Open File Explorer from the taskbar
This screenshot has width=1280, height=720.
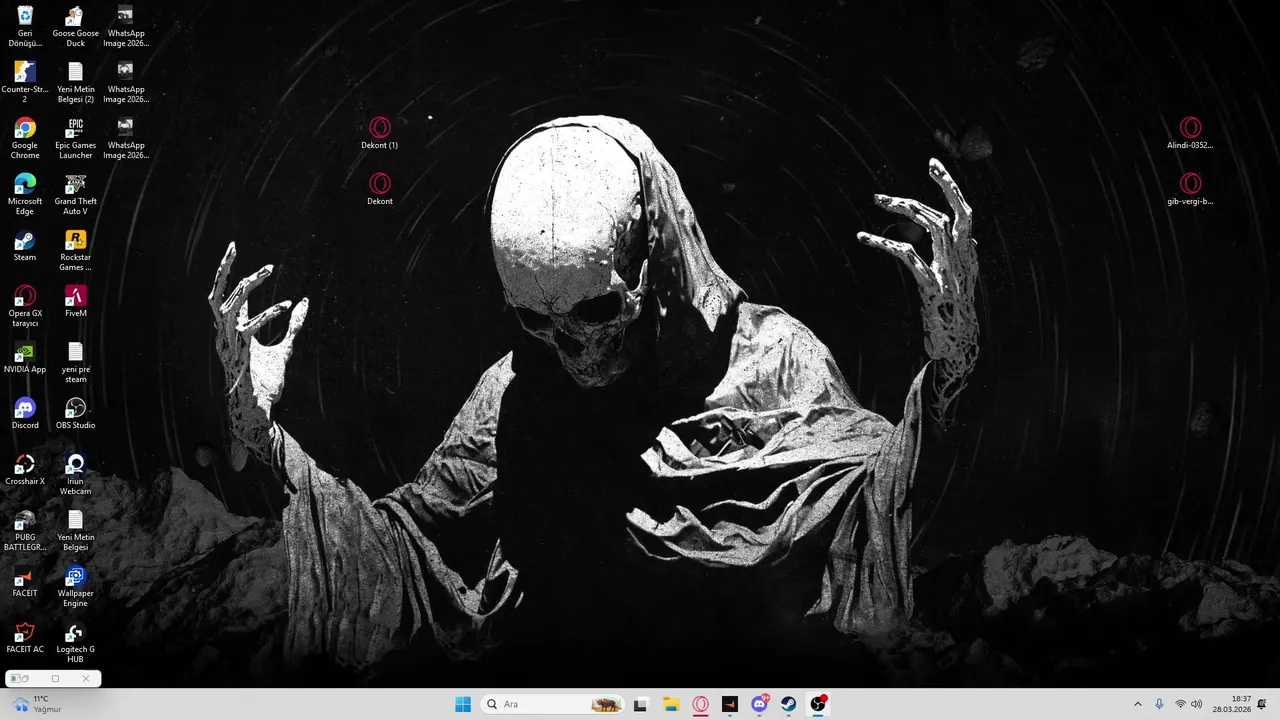tap(671, 704)
